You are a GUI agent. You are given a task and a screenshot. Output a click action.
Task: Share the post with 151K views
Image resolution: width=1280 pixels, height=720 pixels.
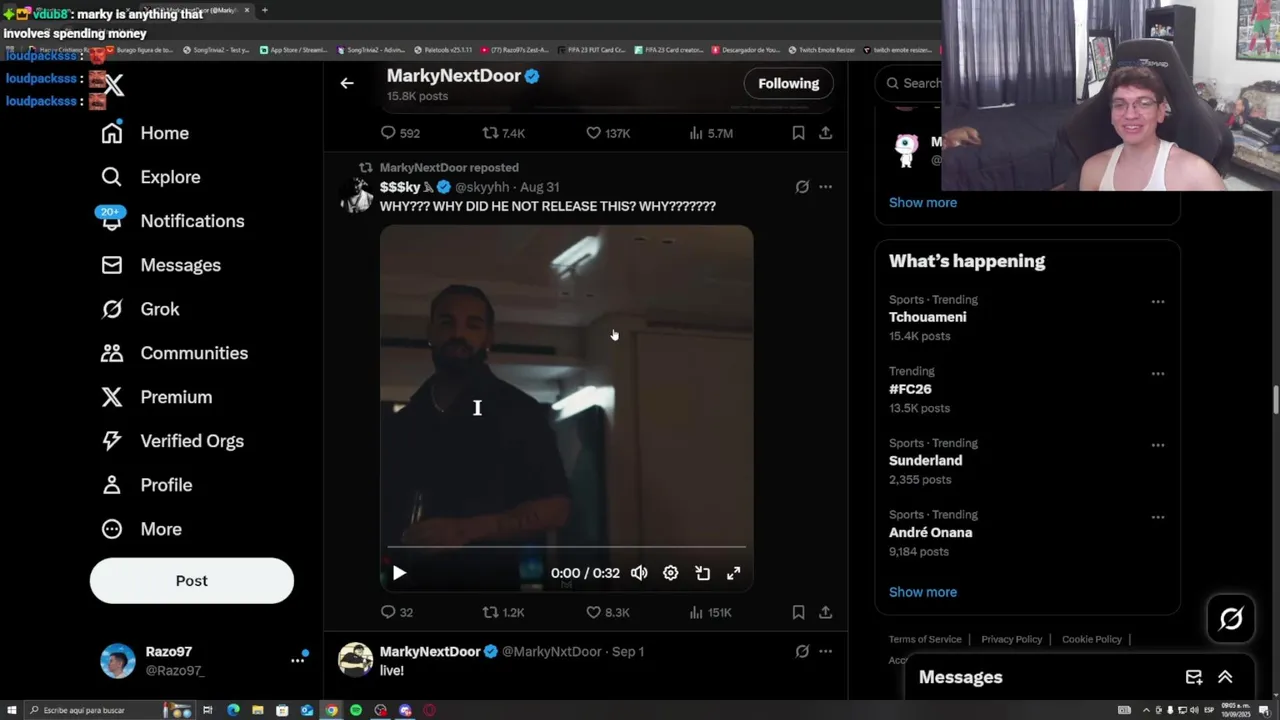[825, 612]
